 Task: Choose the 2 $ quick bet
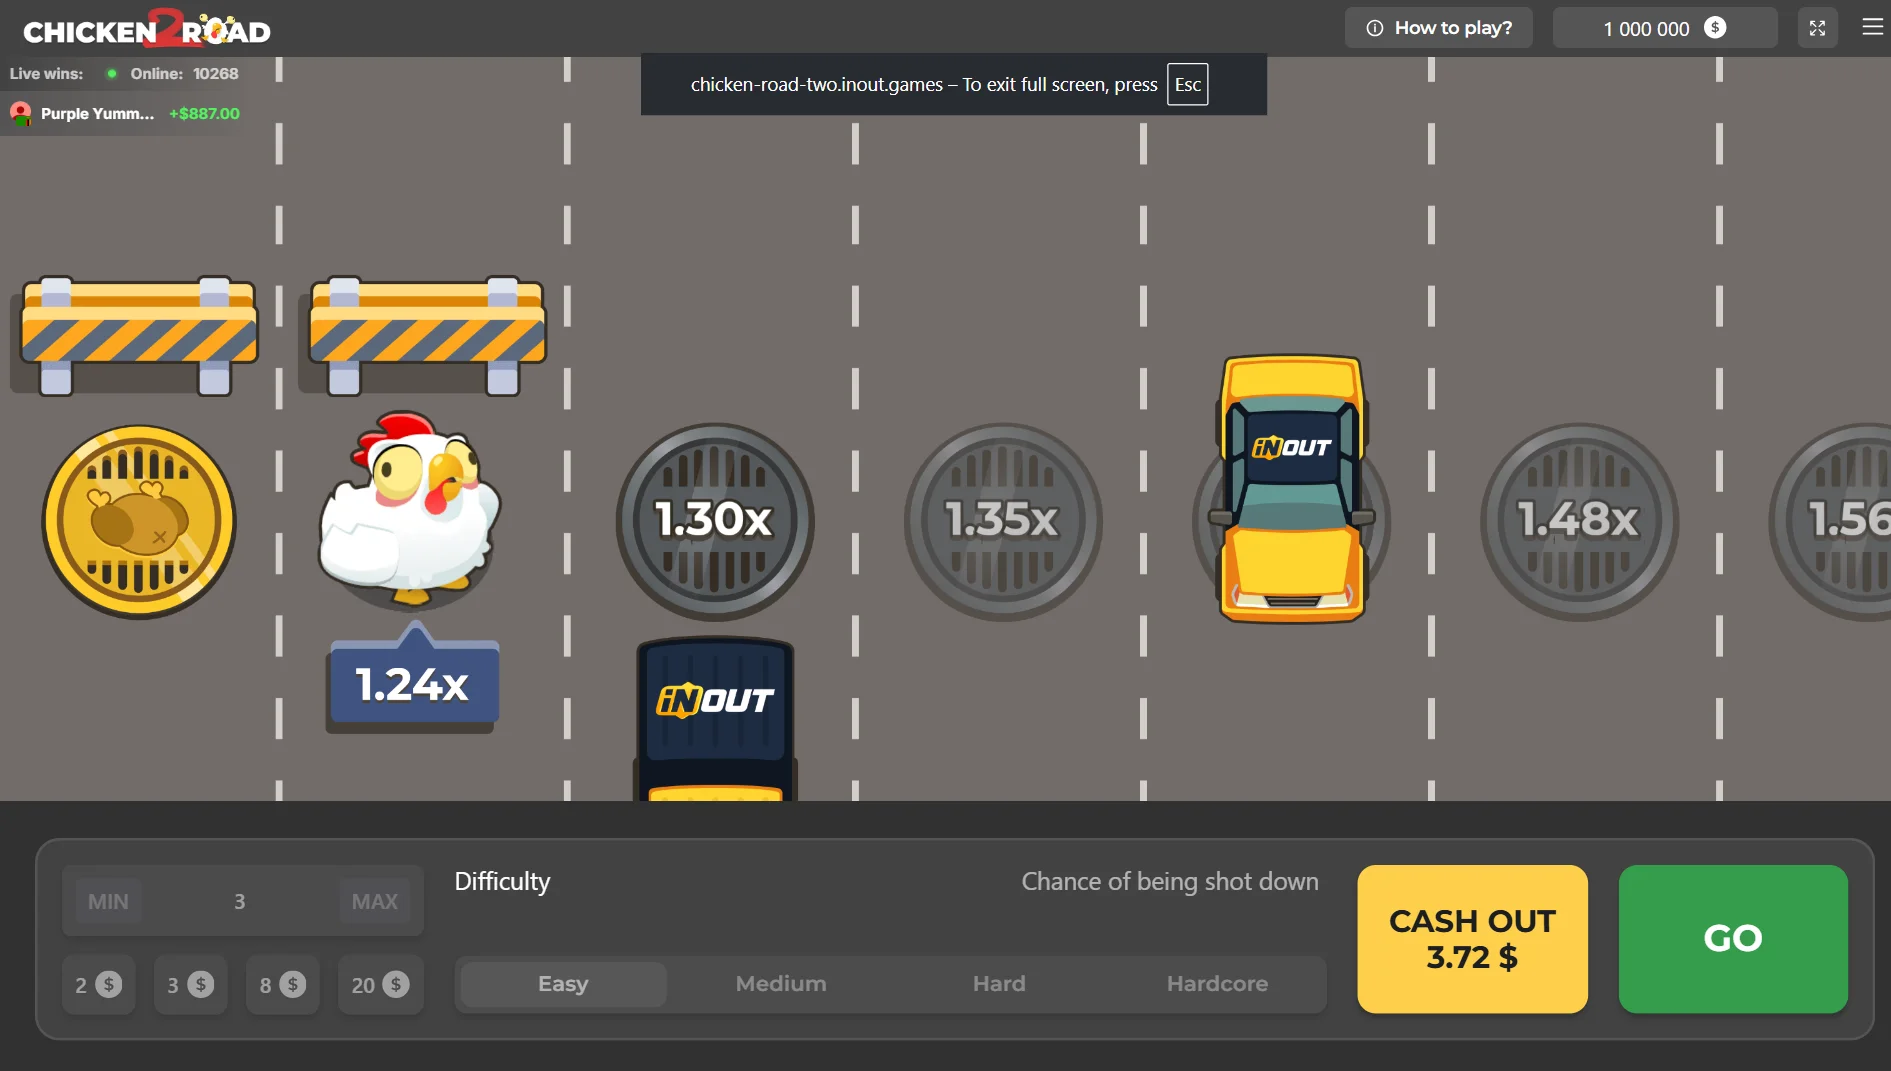click(98, 985)
